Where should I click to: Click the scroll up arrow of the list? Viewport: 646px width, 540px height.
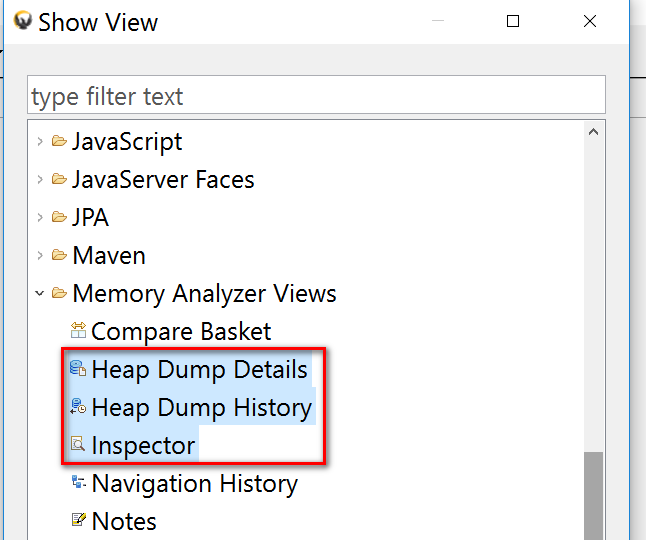(x=594, y=132)
